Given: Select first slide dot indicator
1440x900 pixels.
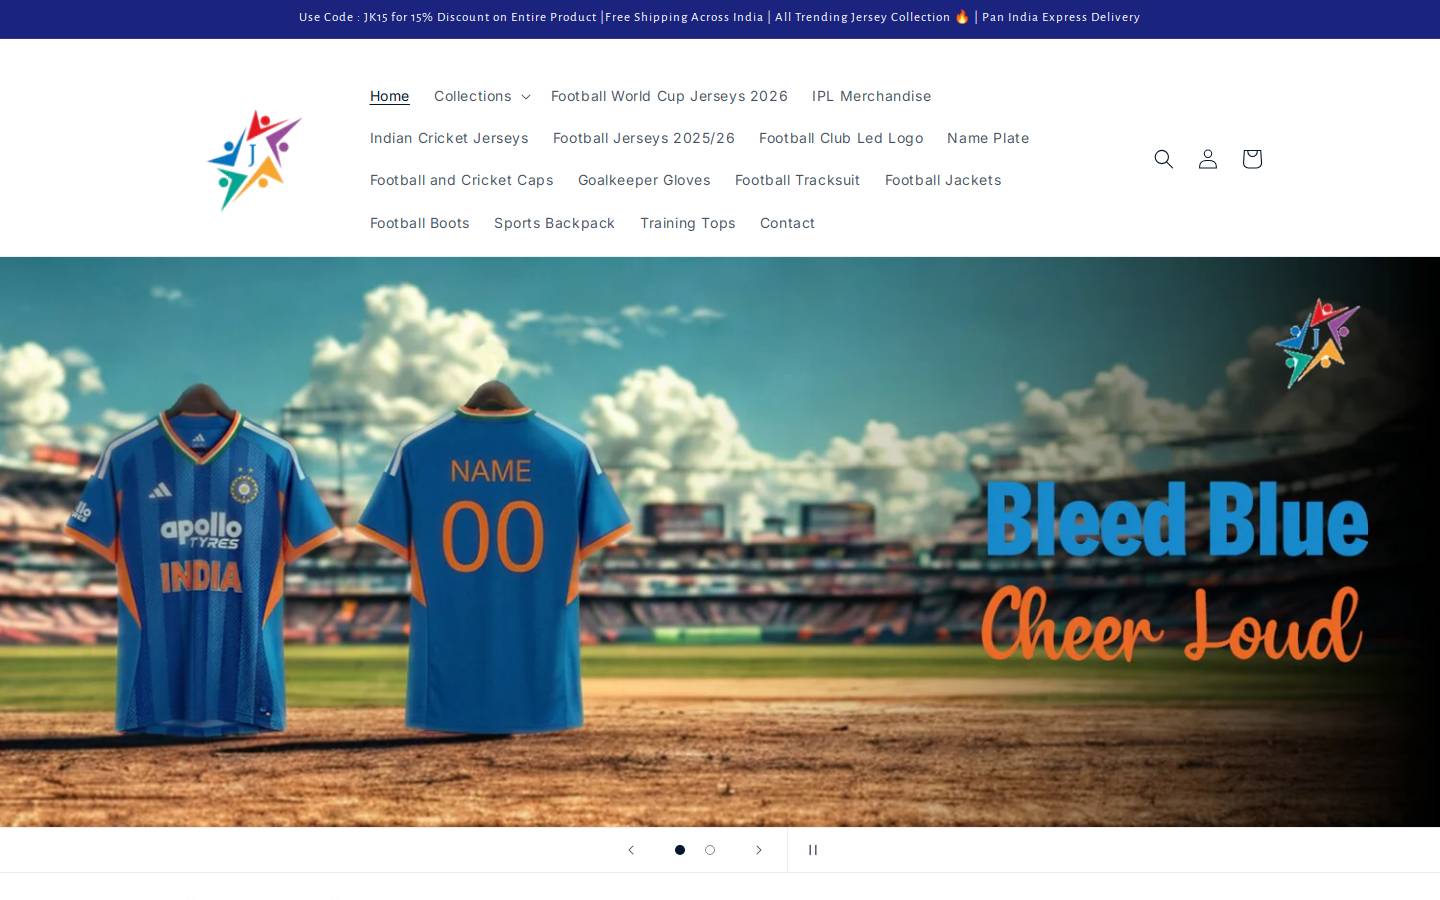Looking at the screenshot, I should [680, 850].
